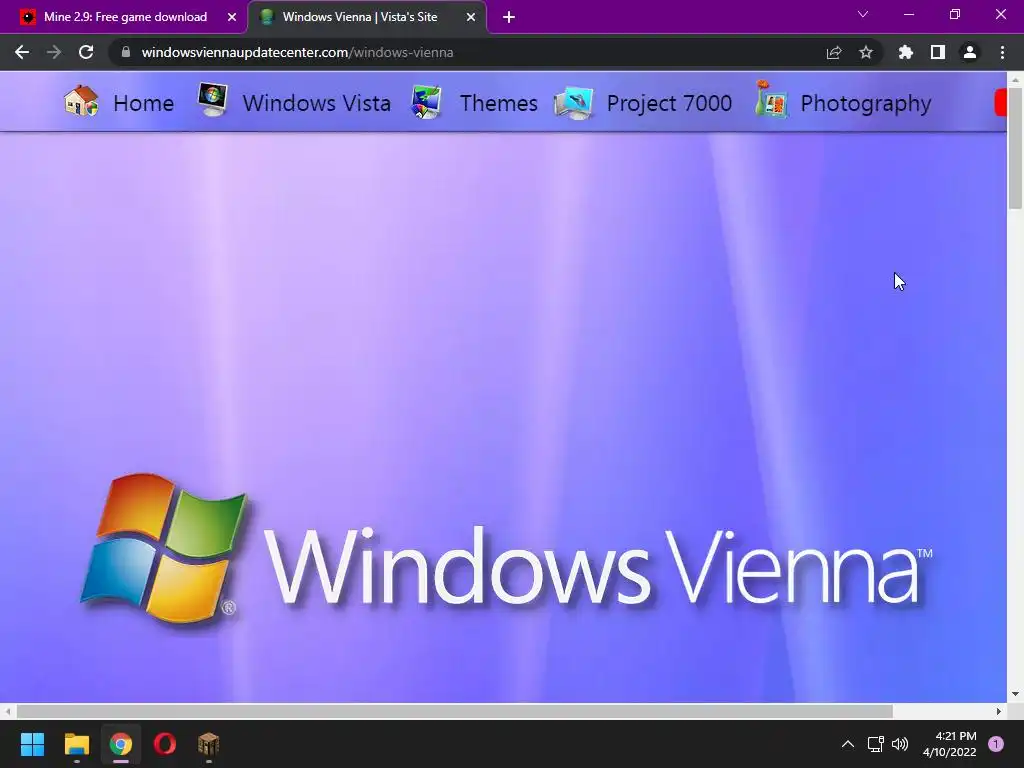The width and height of the screenshot is (1024, 768).
Task: Go to the Themes section
Action: [499, 103]
